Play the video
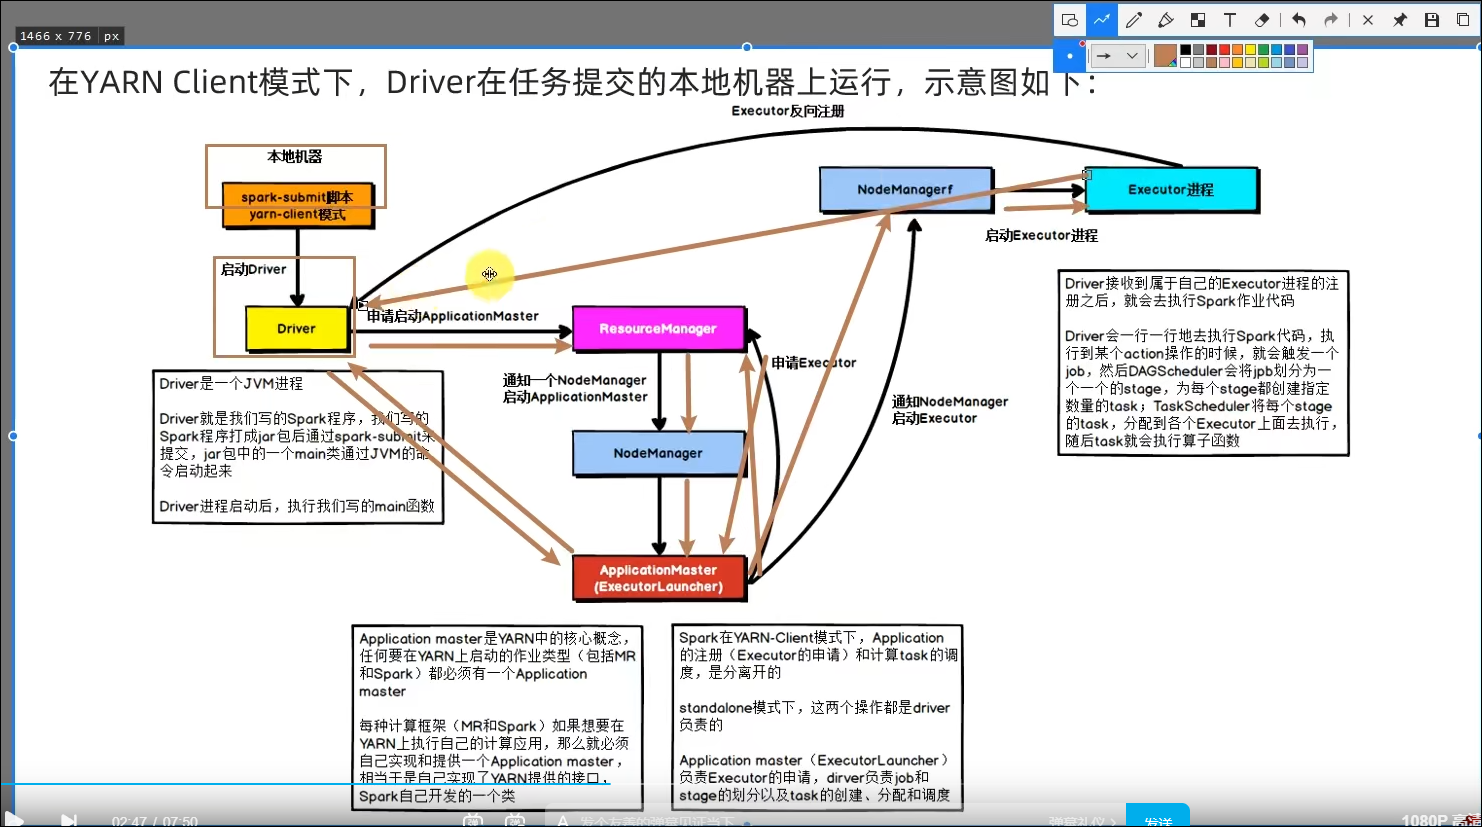The height and width of the screenshot is (827, 1482). click(x=12, y=820)
